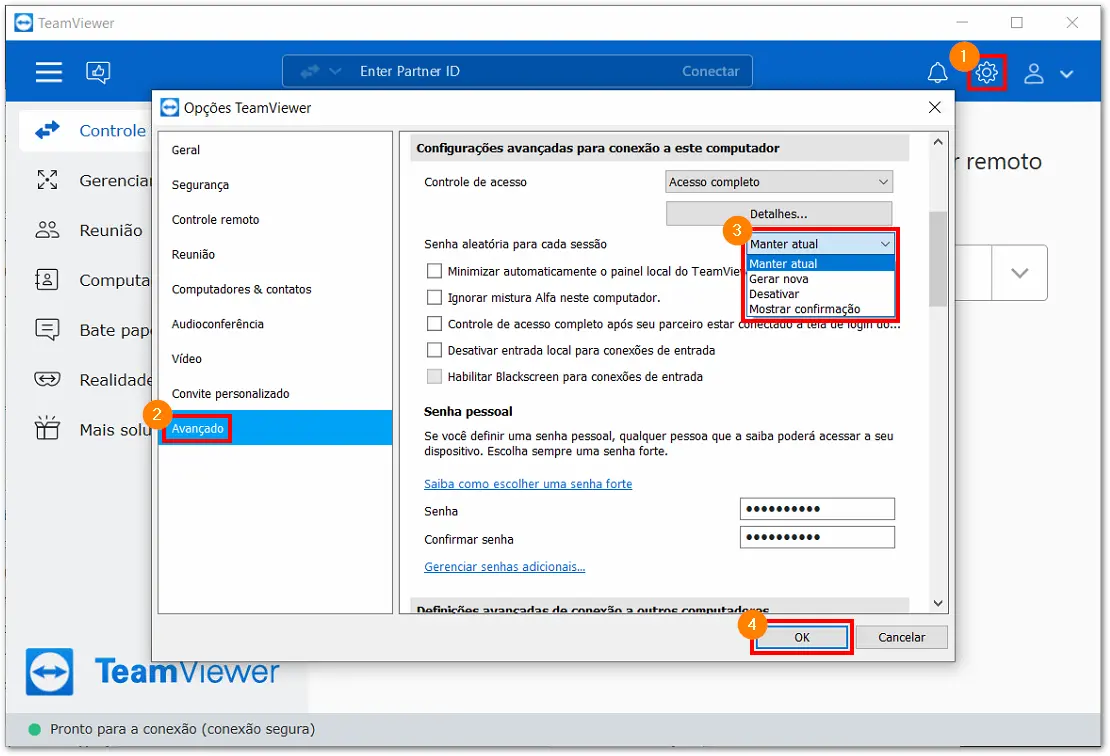
Task: Click the Conectar button
Action: coord(710,71)
